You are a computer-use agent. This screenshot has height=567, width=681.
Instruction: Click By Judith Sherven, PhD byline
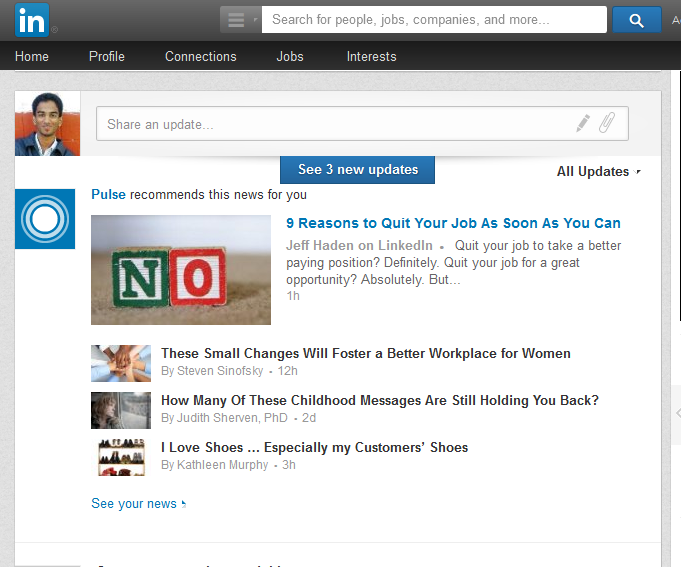click(224, 418)
